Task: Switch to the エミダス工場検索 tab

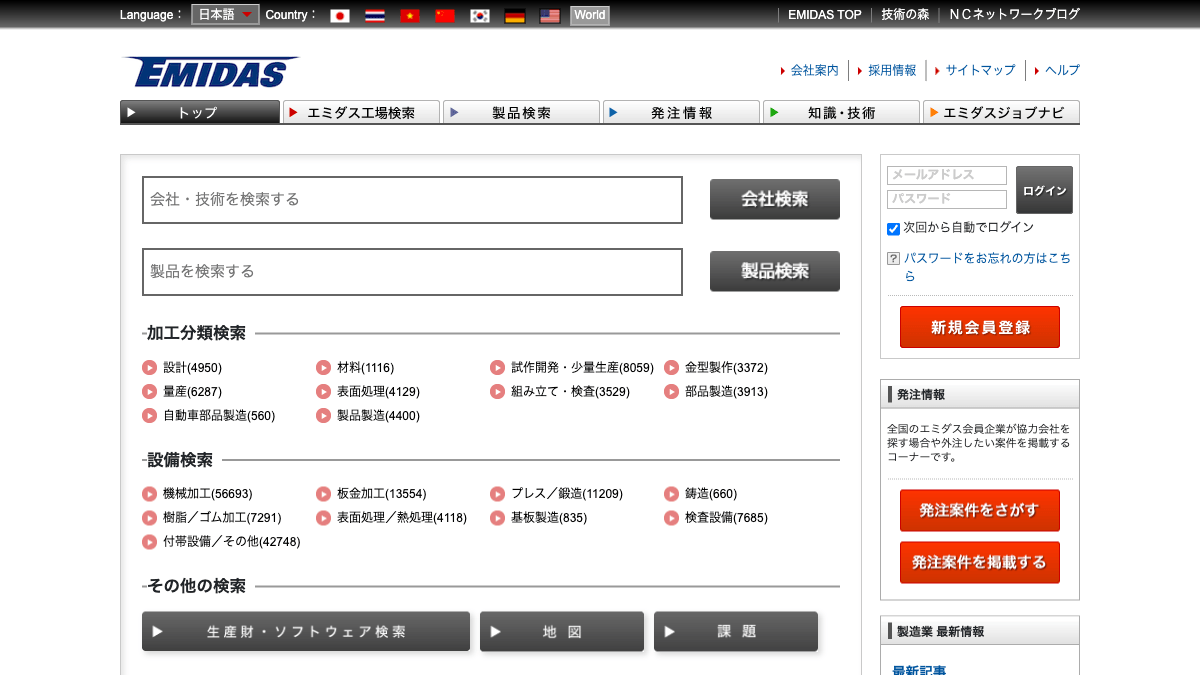Action: [x=361, y=112]
